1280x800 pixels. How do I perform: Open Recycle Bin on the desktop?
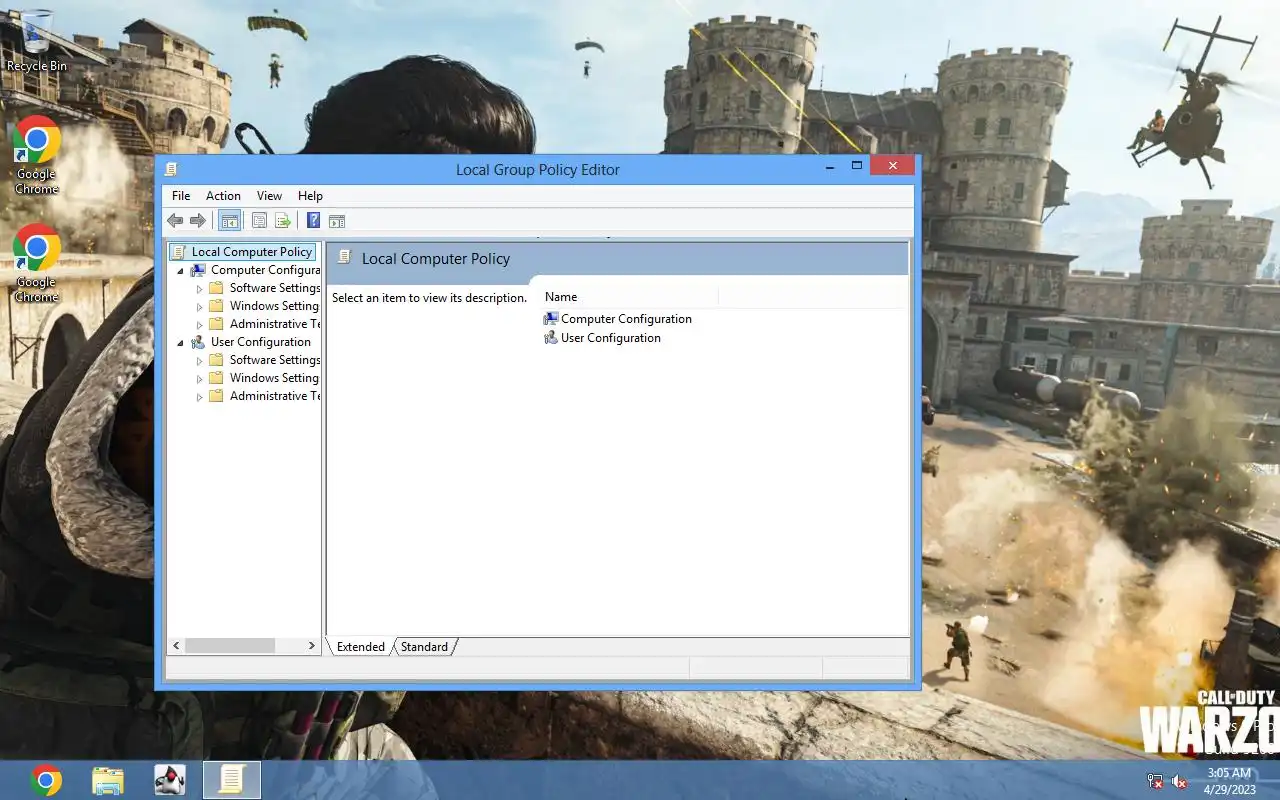(37, 41)
